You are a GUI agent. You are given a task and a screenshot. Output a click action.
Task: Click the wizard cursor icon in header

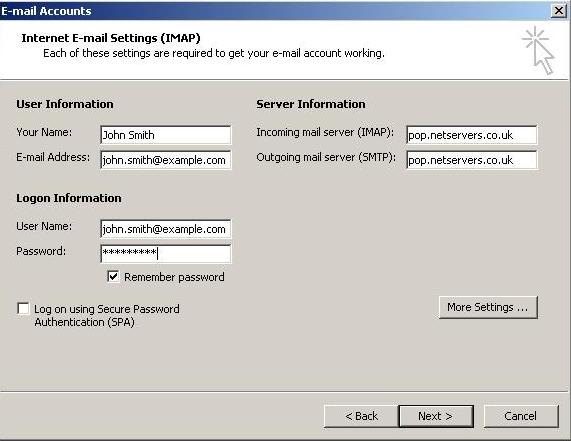tap(538, 50)
